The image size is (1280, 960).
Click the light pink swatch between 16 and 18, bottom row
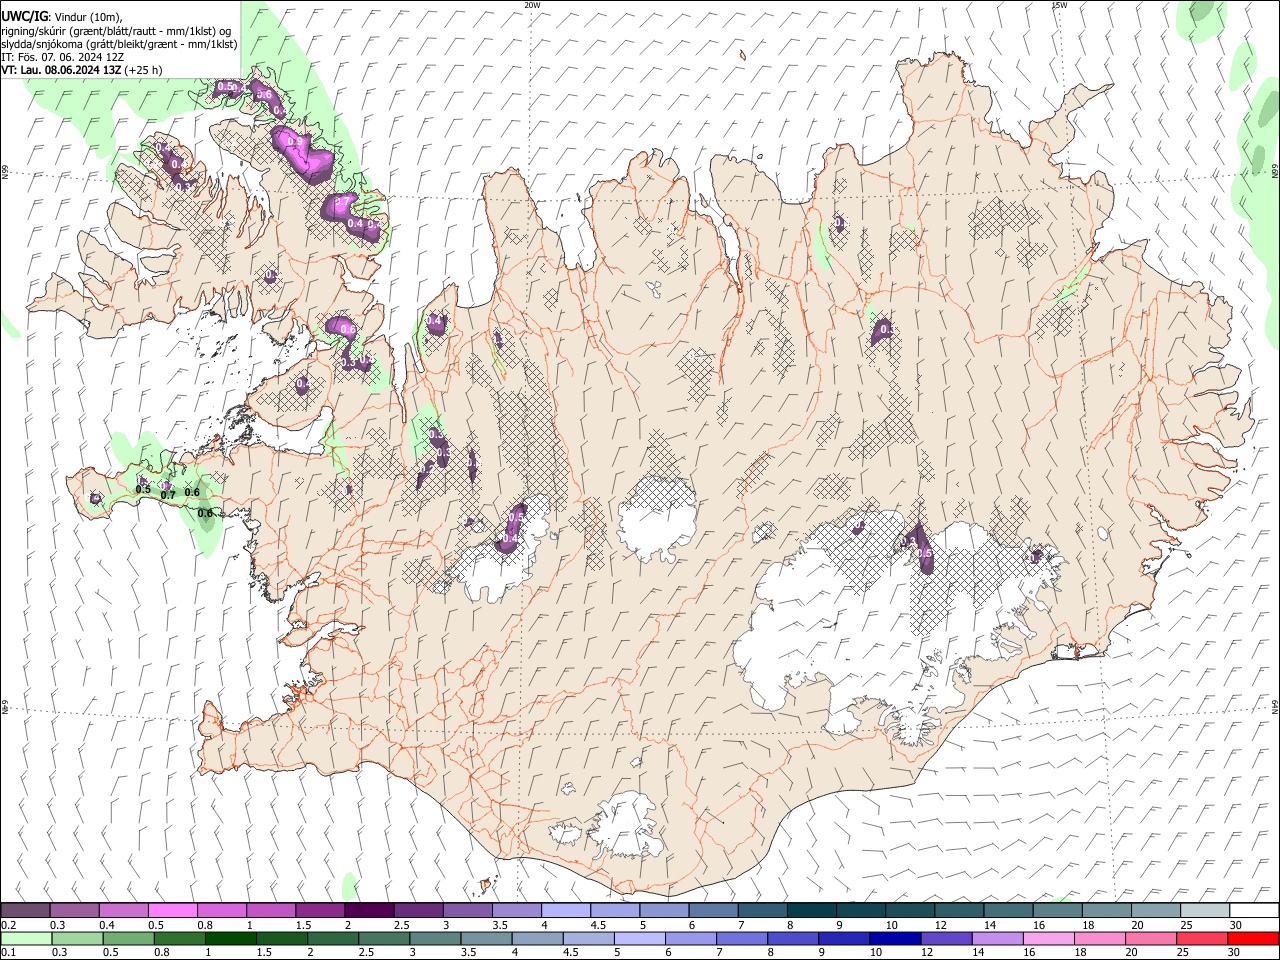pos(1049,939)
